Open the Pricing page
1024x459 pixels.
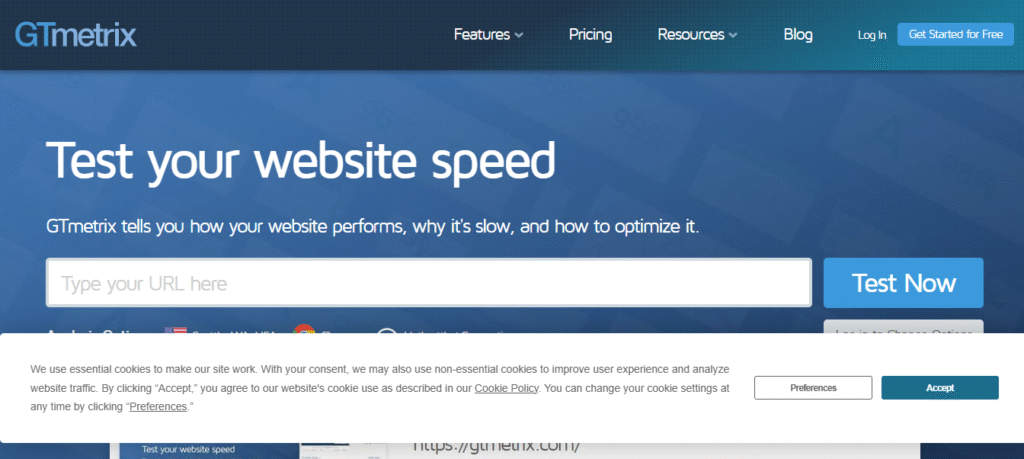(590, 34)
